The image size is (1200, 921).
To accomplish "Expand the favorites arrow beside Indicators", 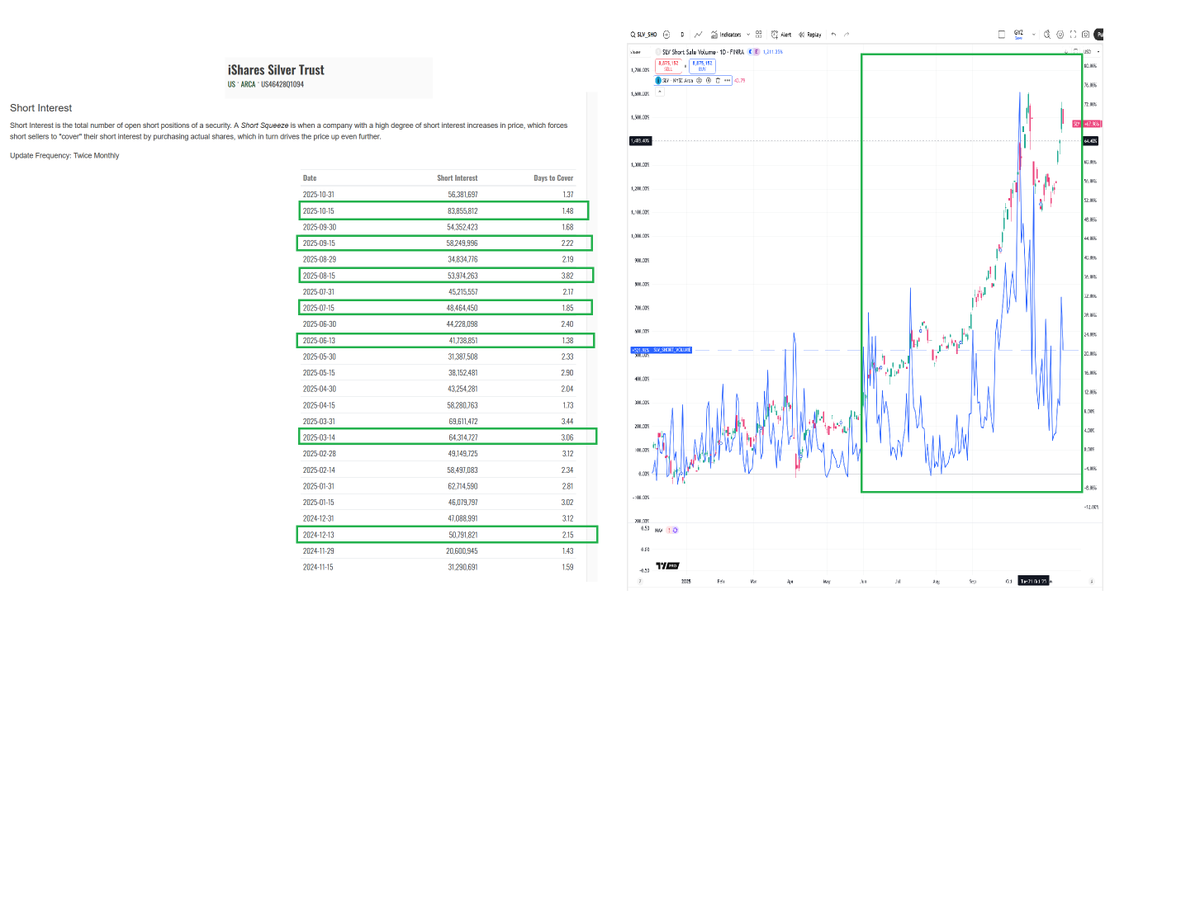I will pyautogui.click(x=748, y=34).
